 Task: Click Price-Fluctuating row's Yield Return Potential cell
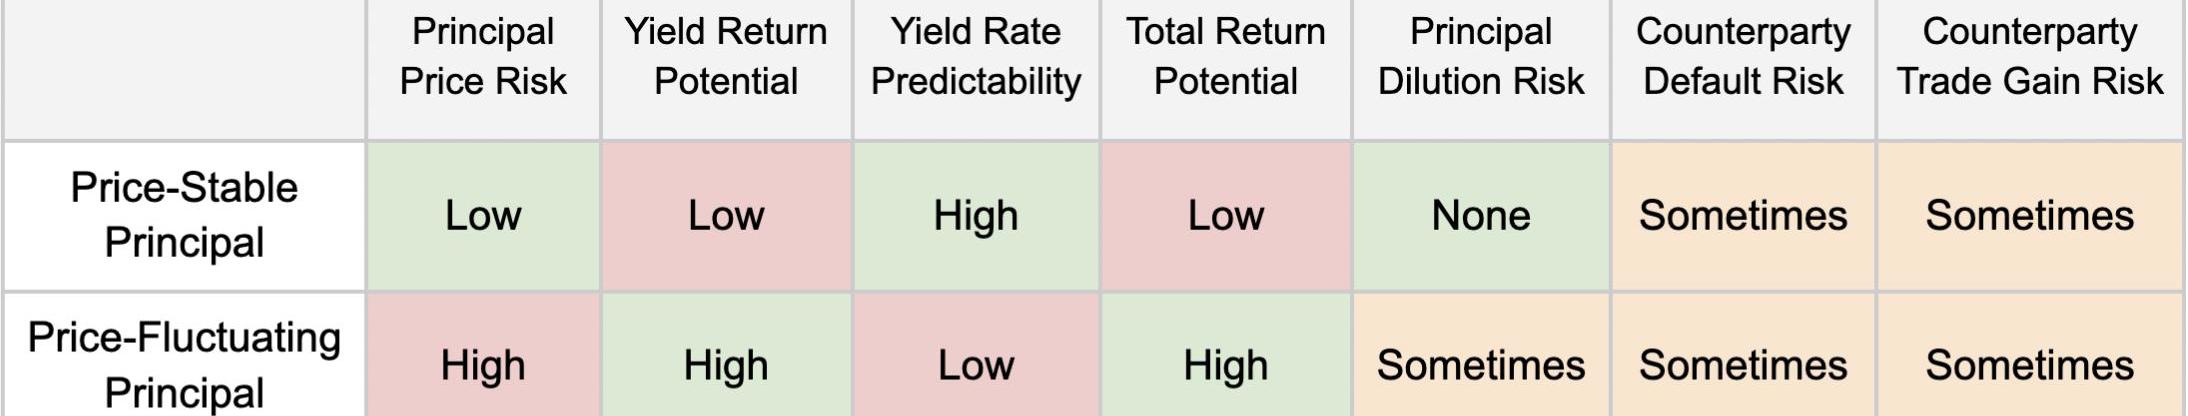[726, 366]
